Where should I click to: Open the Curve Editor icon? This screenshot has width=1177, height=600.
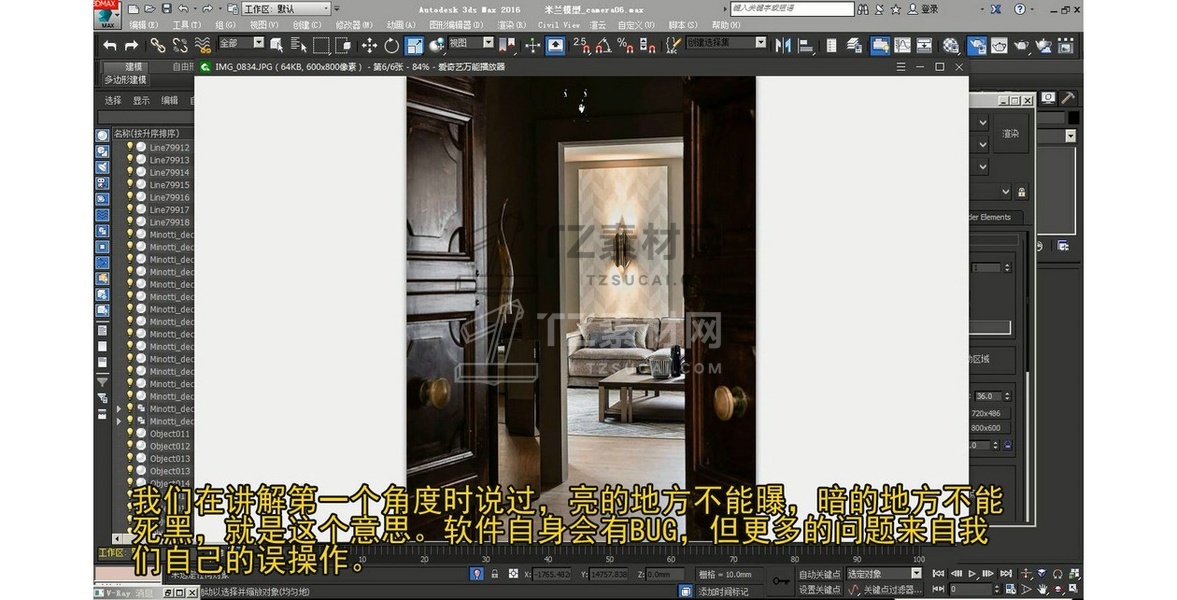pyautogui.click(x=902, y=46)
